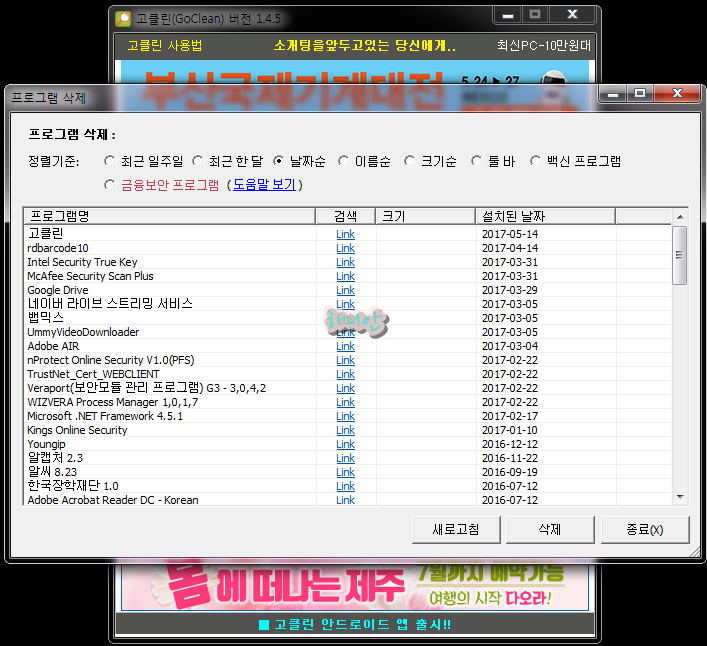The image size is (707, 646).
Task: Open Link for nProtect Online Security row
Action: (x=345, y=360)
